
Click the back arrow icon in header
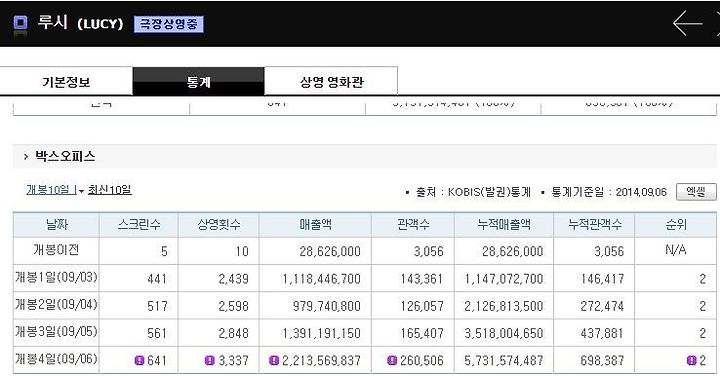tap(687, 23)
